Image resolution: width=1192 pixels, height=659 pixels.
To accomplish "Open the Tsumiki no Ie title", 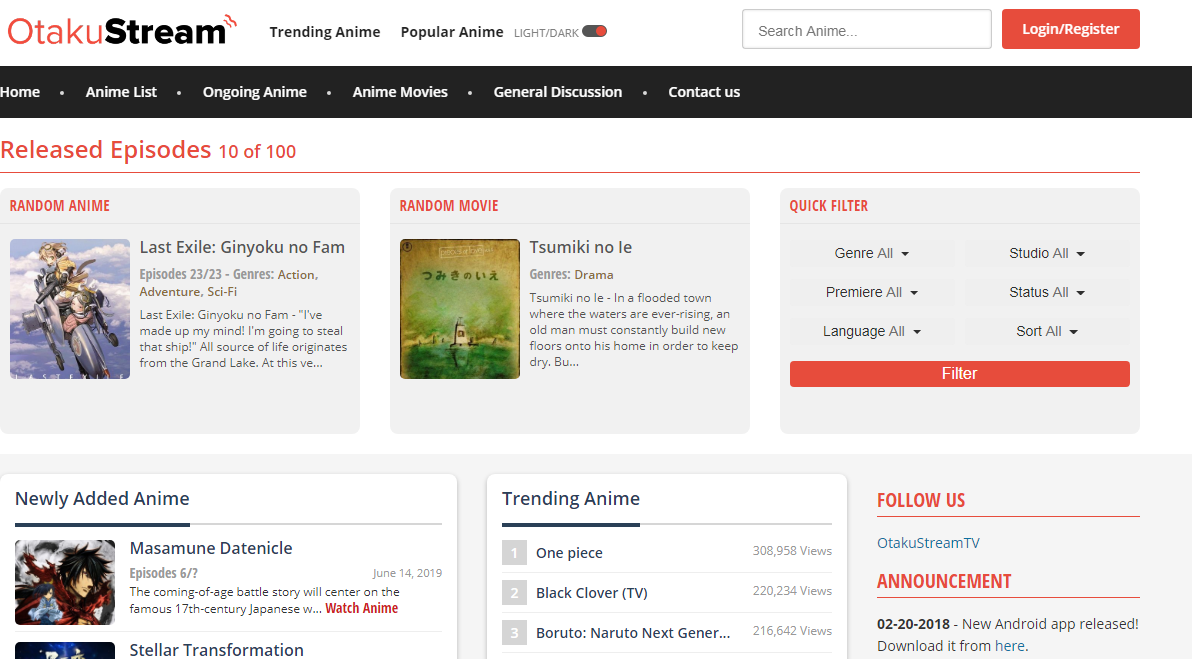I will pos(580,247).
